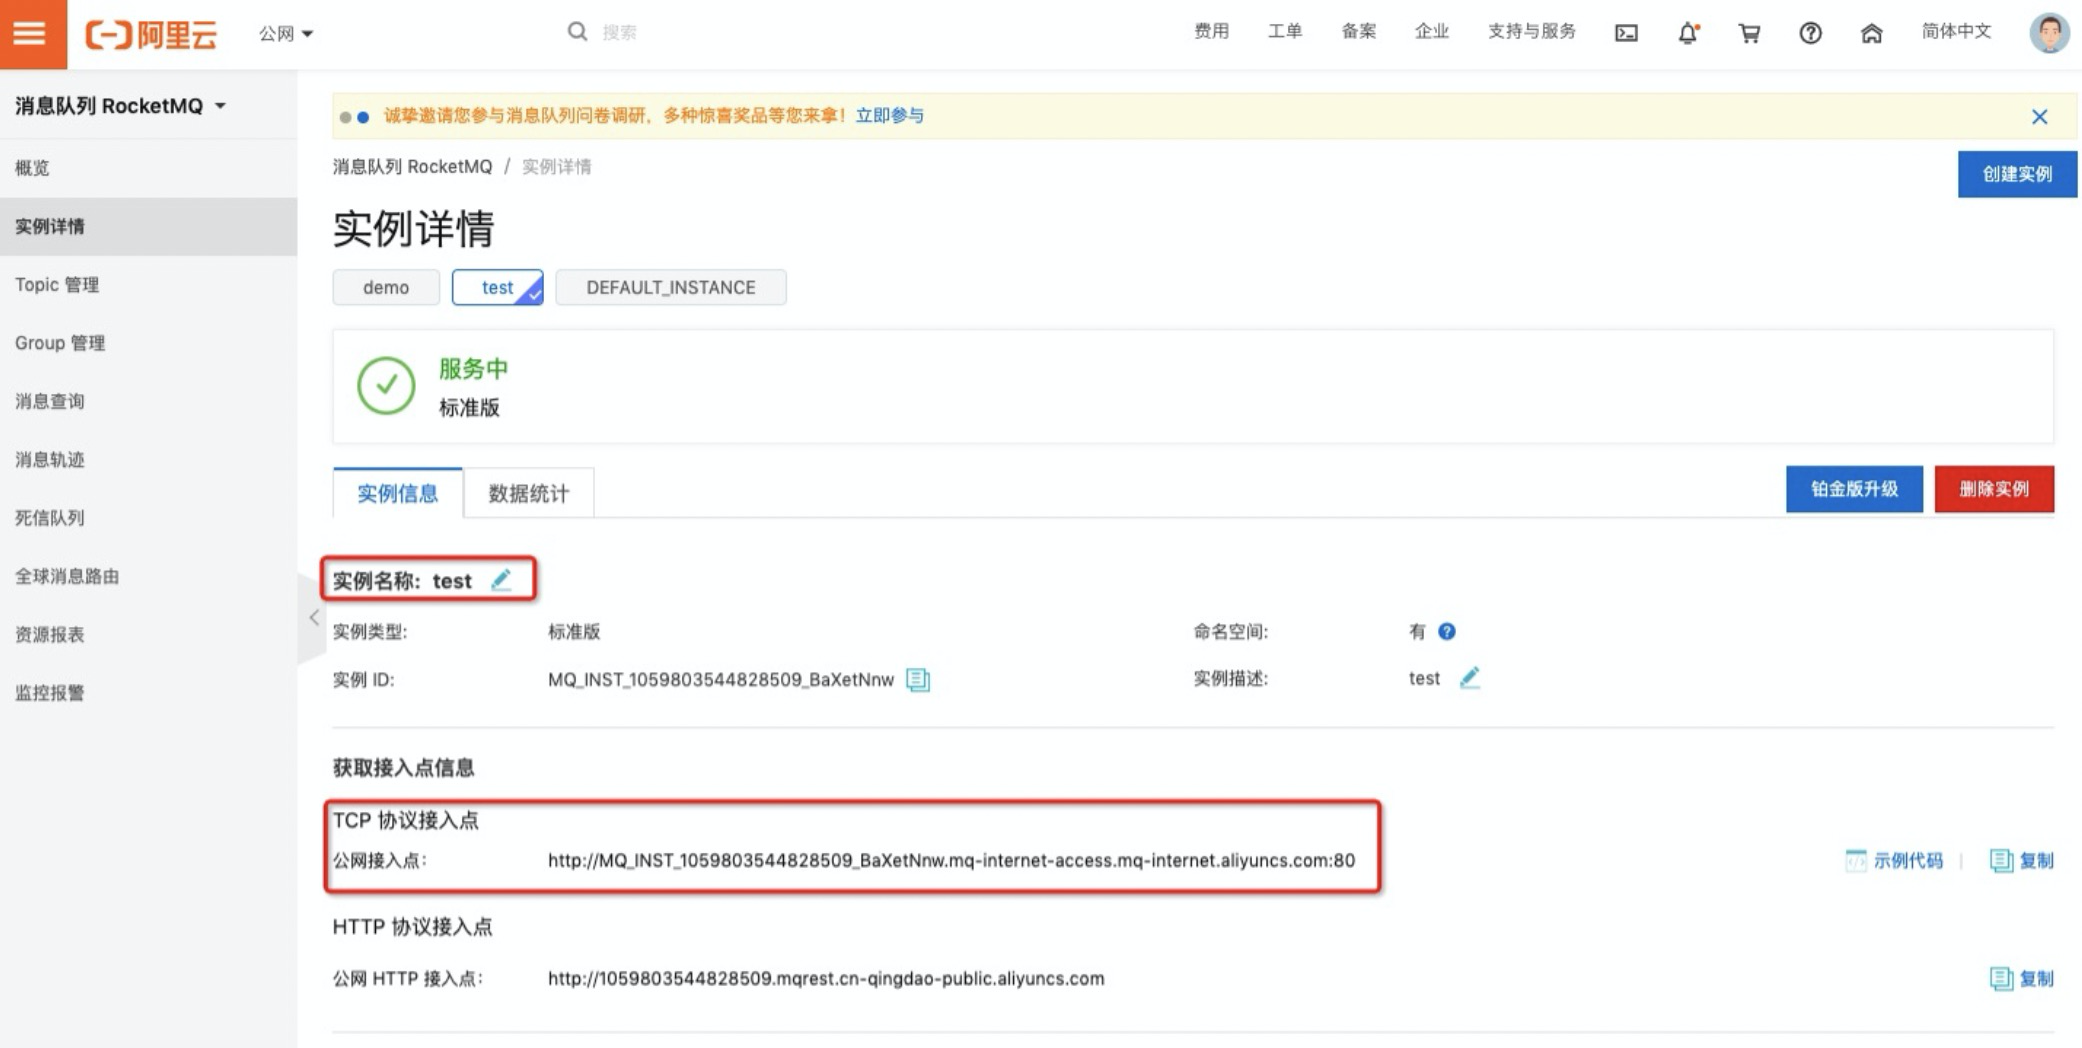This screenshot has width=2082, height=1048.
Task: Click the 服务中 status text
Action: pos(473,369)
